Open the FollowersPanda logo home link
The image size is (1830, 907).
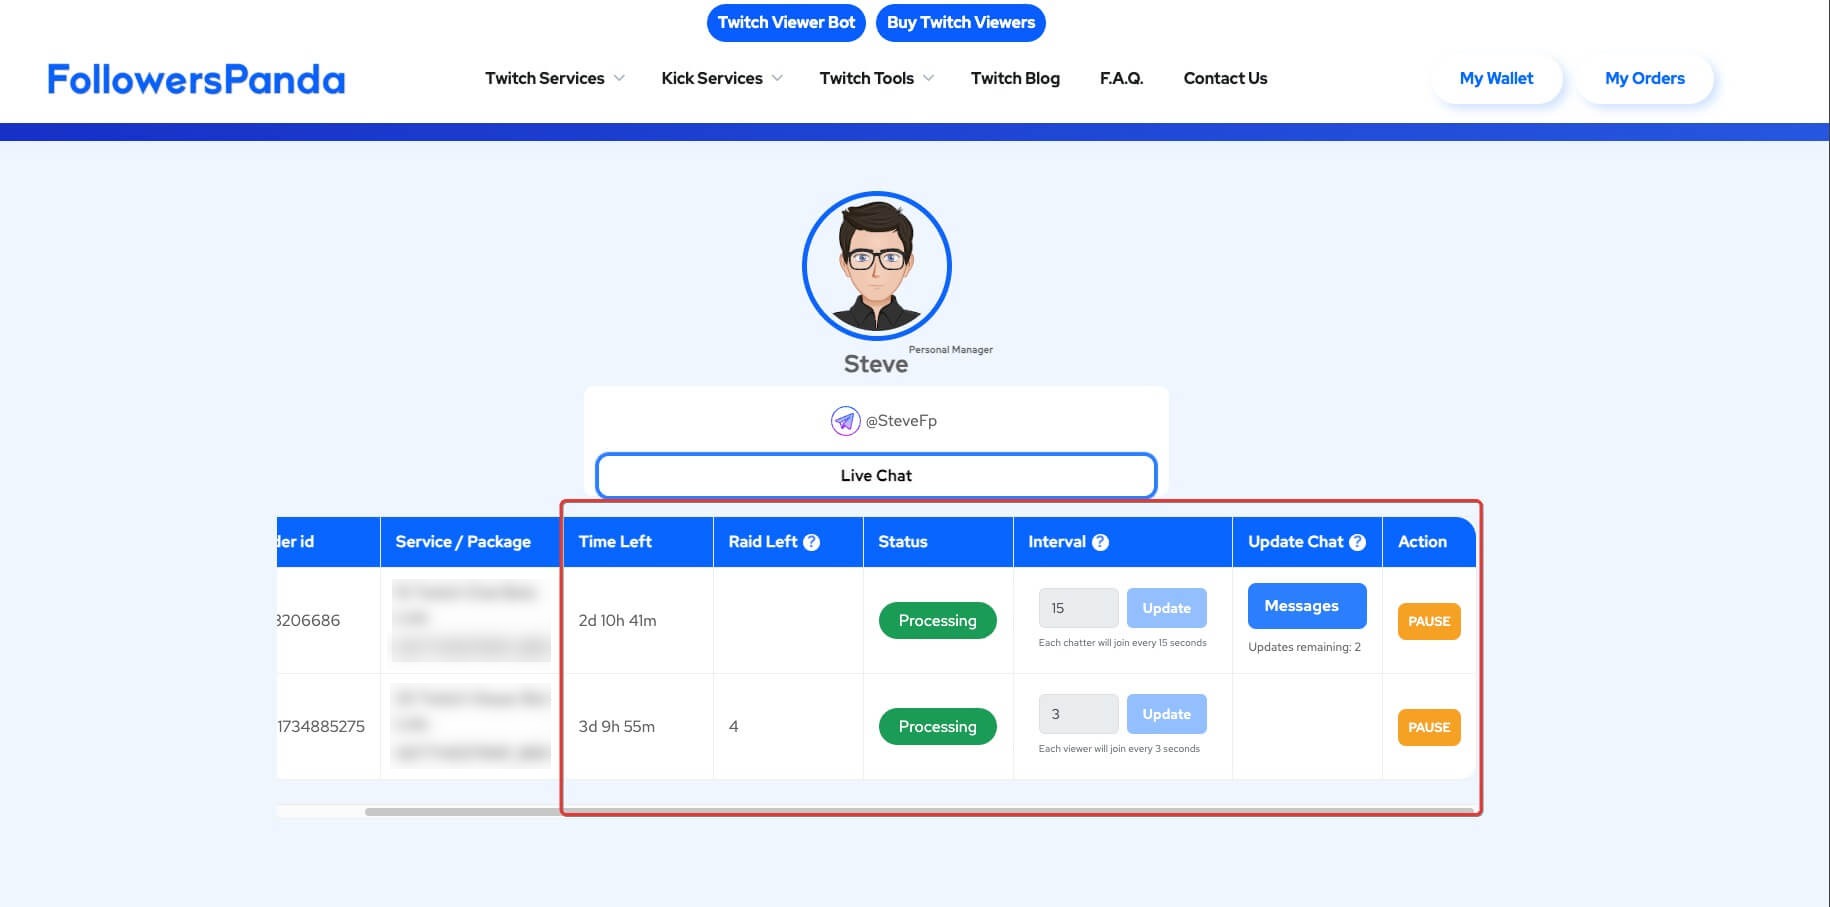[196, 79]
